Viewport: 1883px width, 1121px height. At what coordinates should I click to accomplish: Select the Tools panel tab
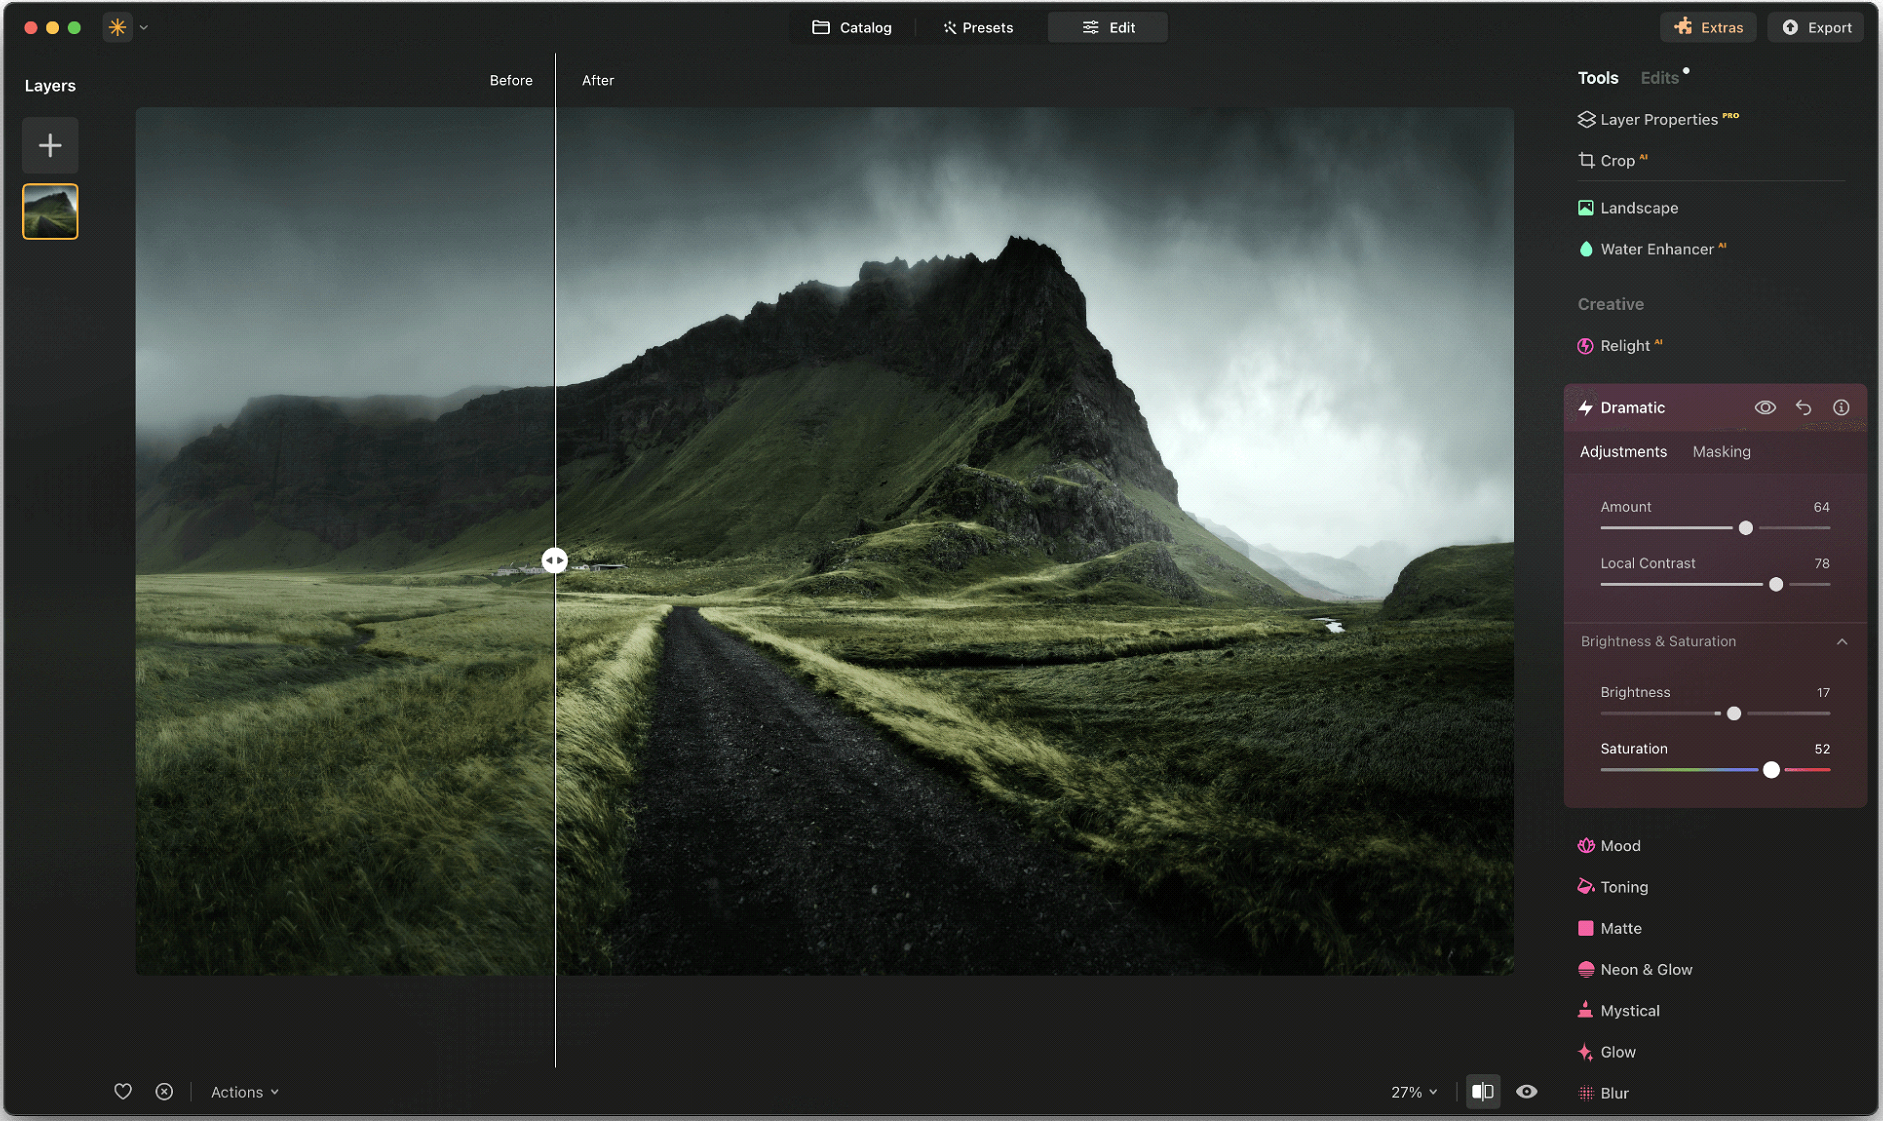pos(1597,78)
